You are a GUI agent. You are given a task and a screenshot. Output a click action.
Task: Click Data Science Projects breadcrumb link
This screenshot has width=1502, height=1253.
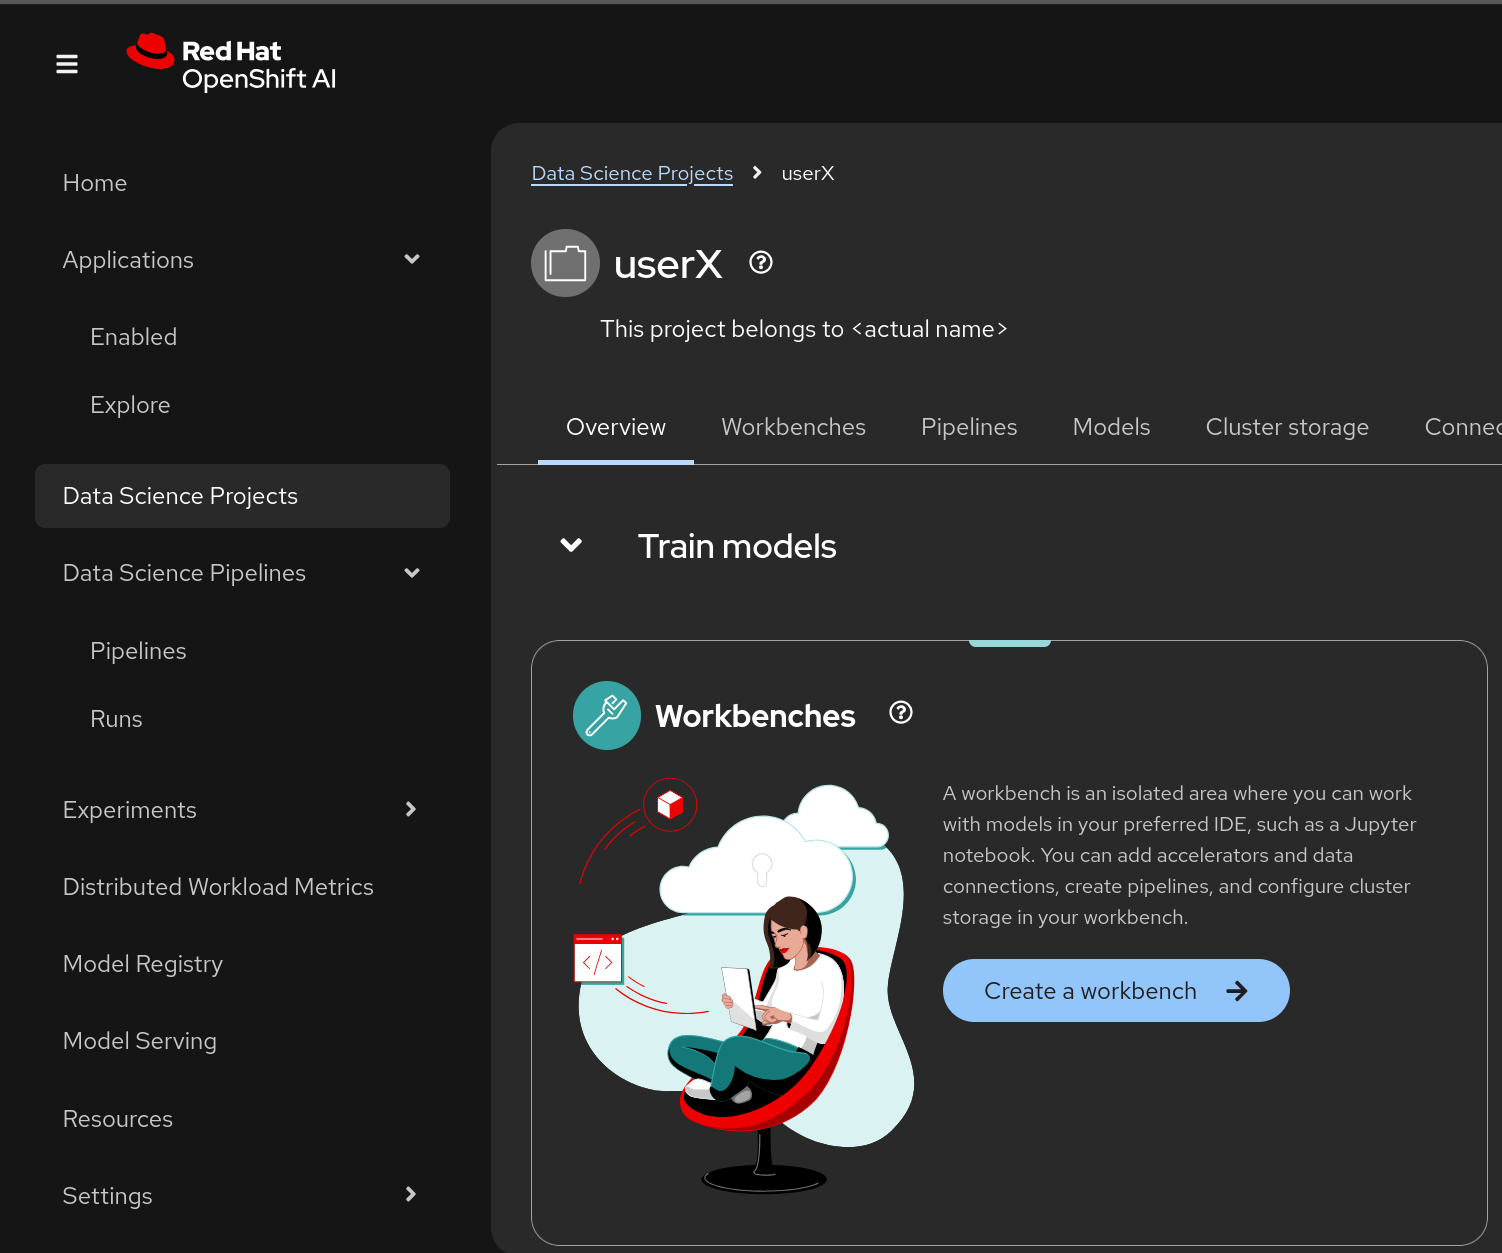tap(632, 173)
